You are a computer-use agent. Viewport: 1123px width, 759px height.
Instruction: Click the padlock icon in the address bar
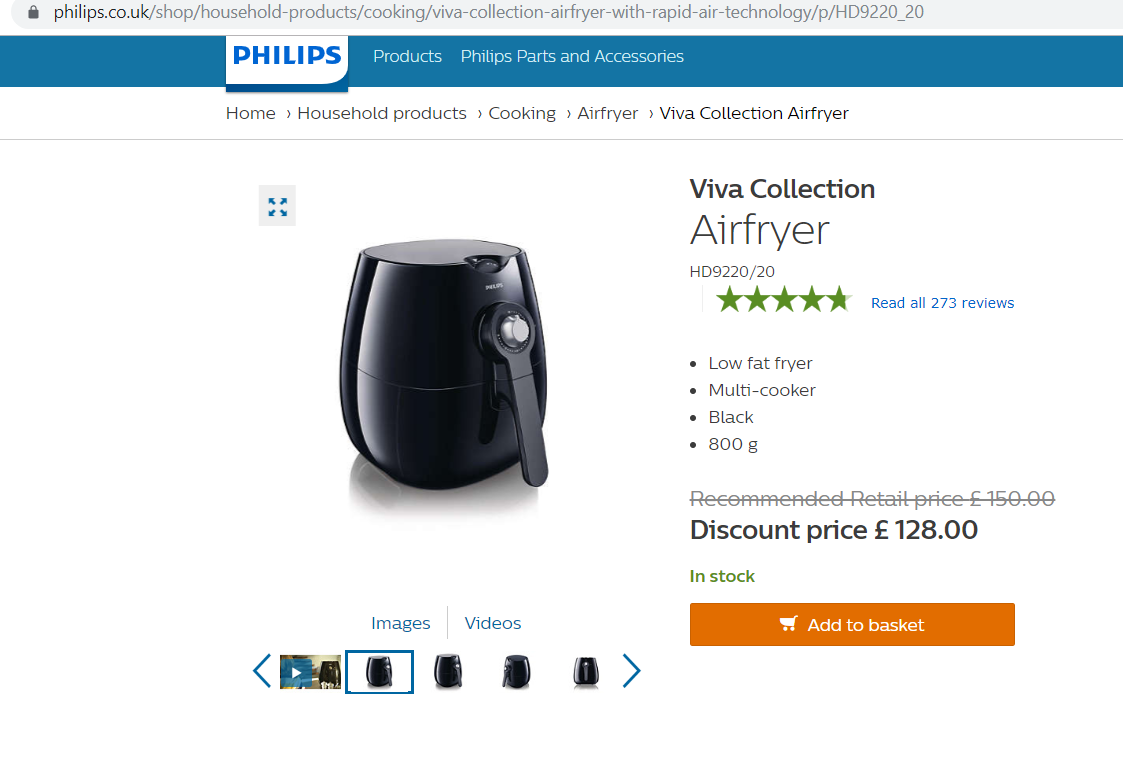33,12
